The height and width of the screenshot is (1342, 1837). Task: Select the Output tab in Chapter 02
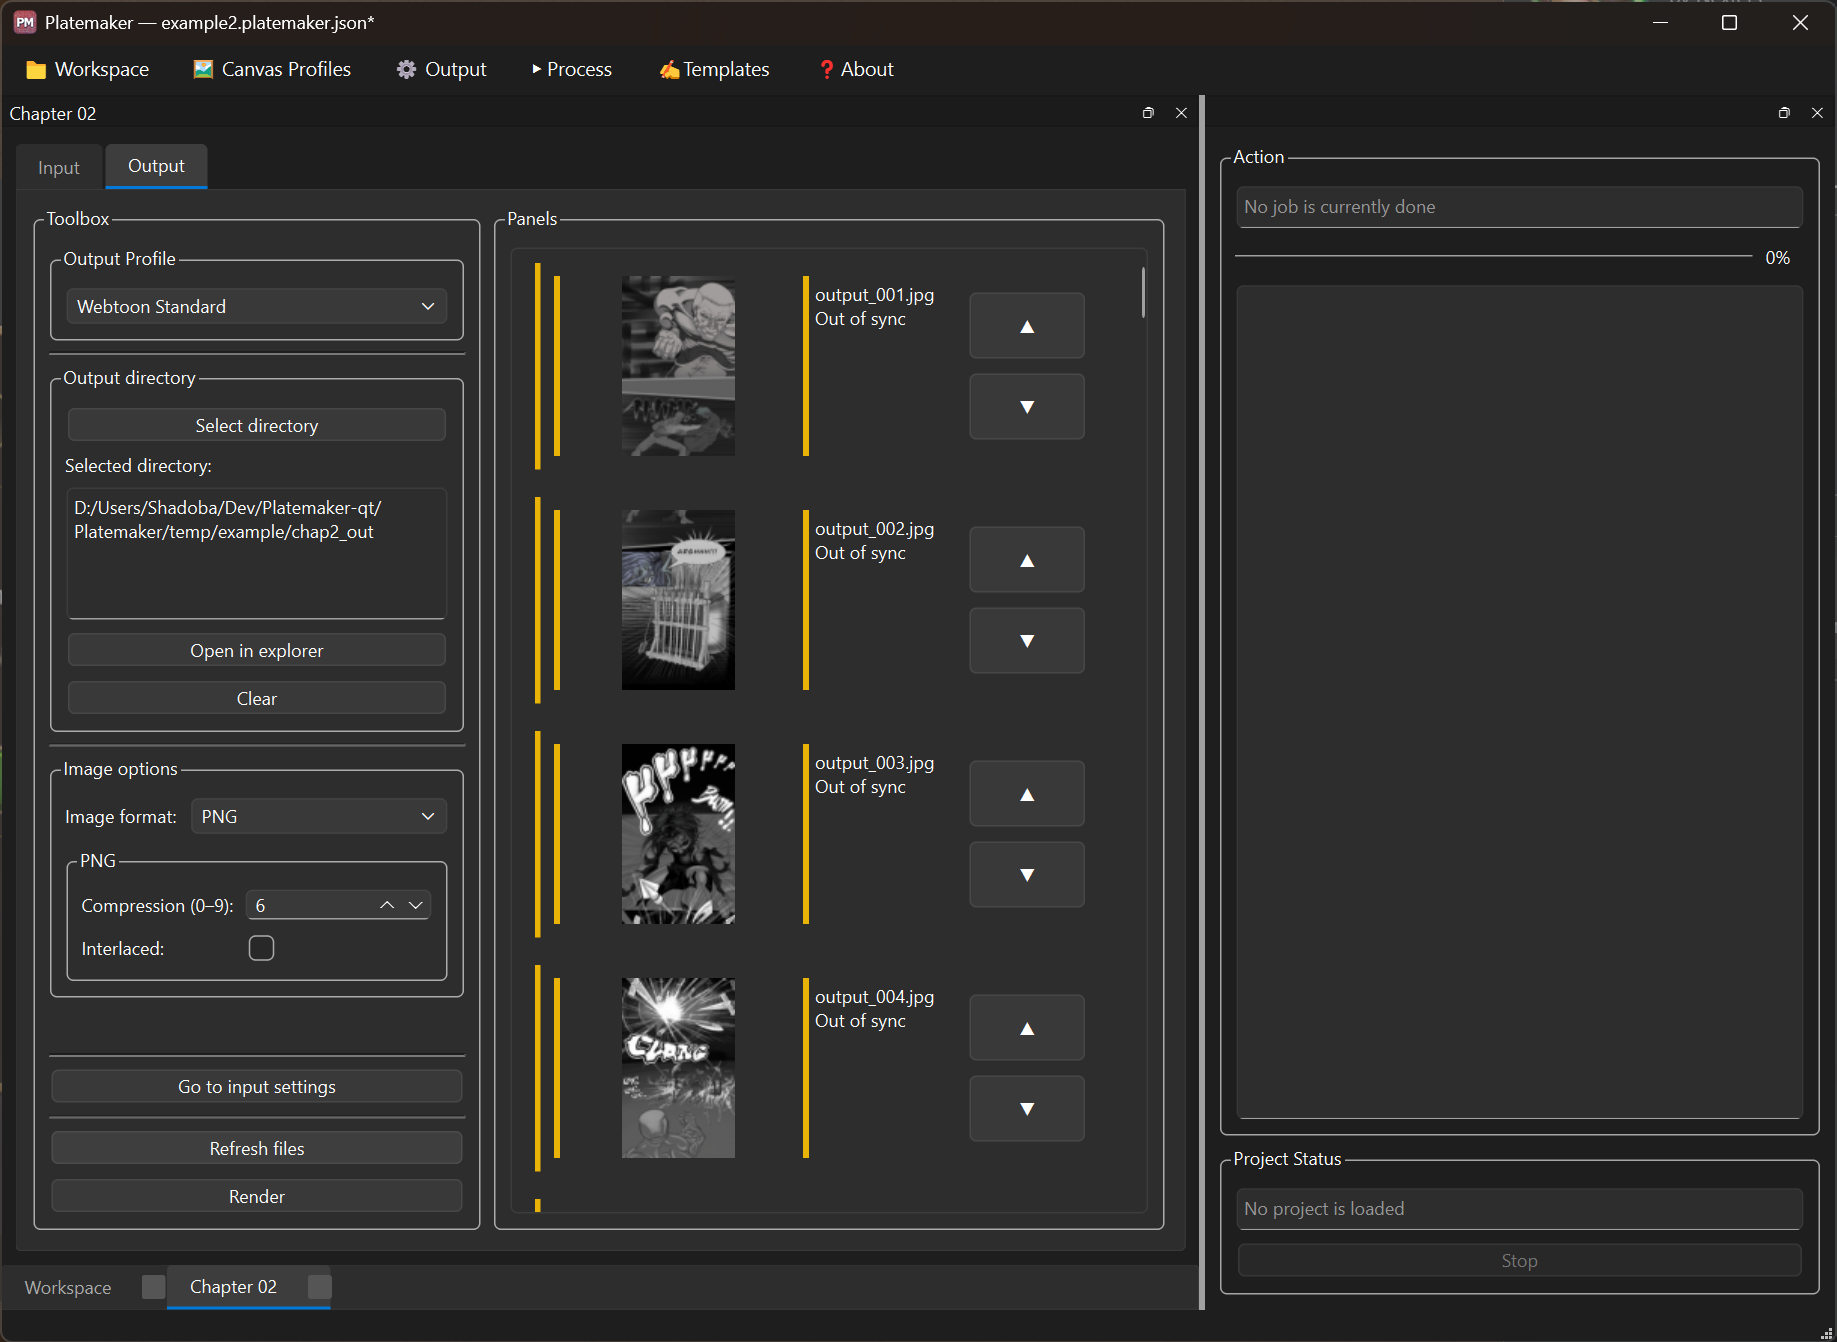pyautogui.click(x=156, y=166)
